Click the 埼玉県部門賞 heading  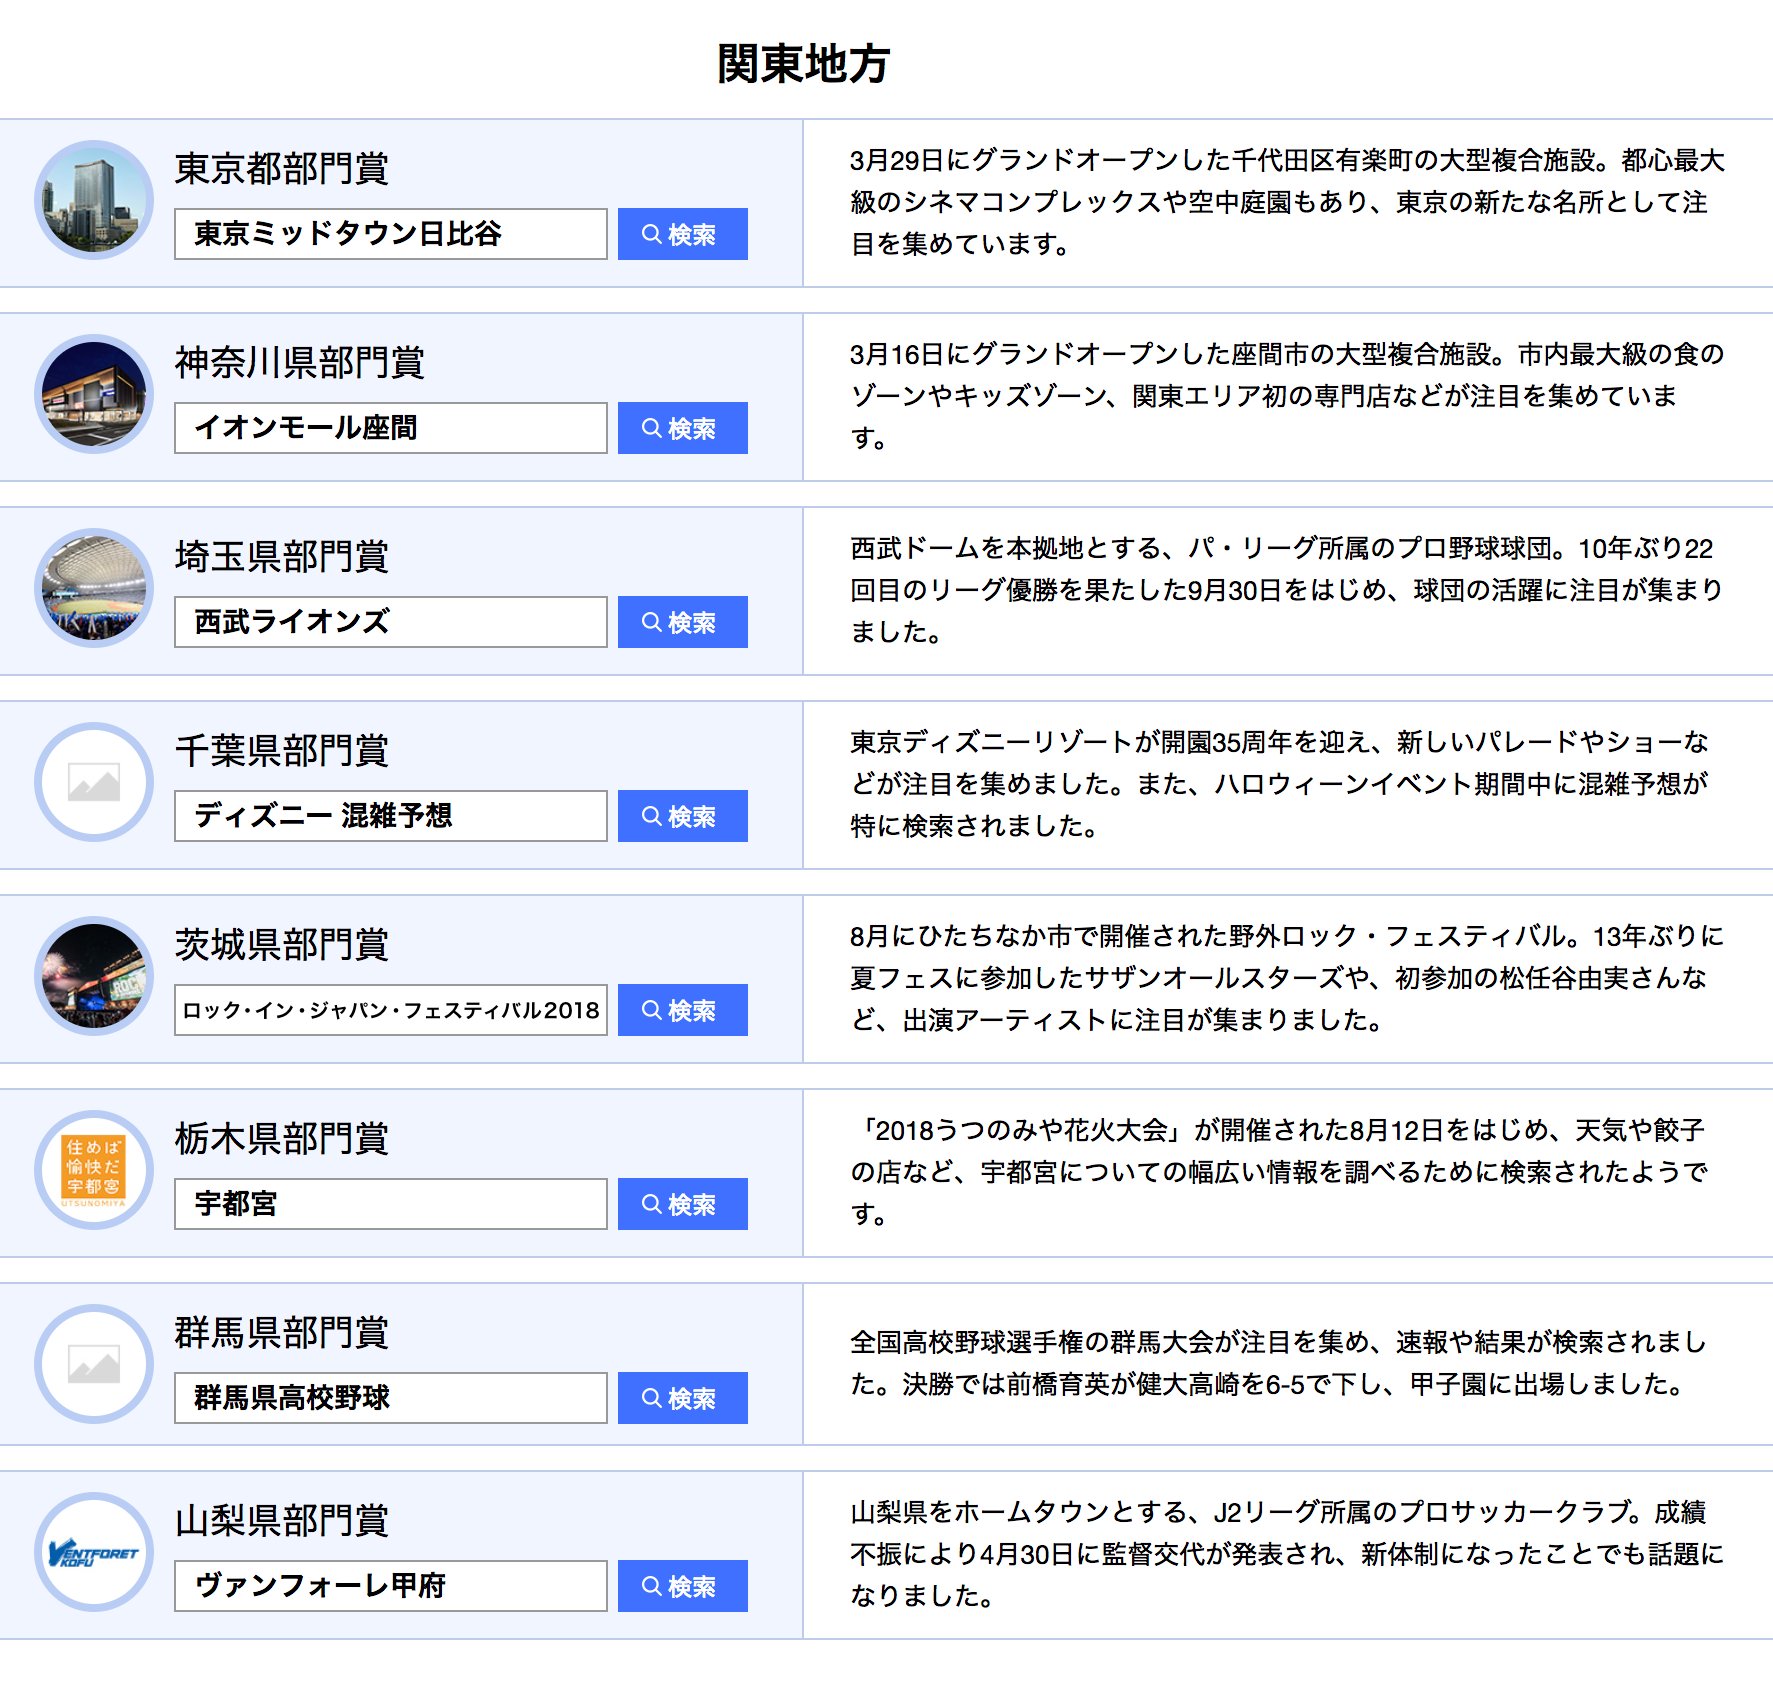(282, 556)
